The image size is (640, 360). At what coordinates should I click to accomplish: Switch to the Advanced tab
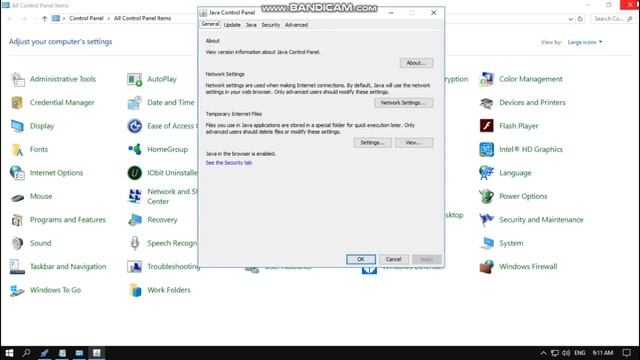[296, 25]
